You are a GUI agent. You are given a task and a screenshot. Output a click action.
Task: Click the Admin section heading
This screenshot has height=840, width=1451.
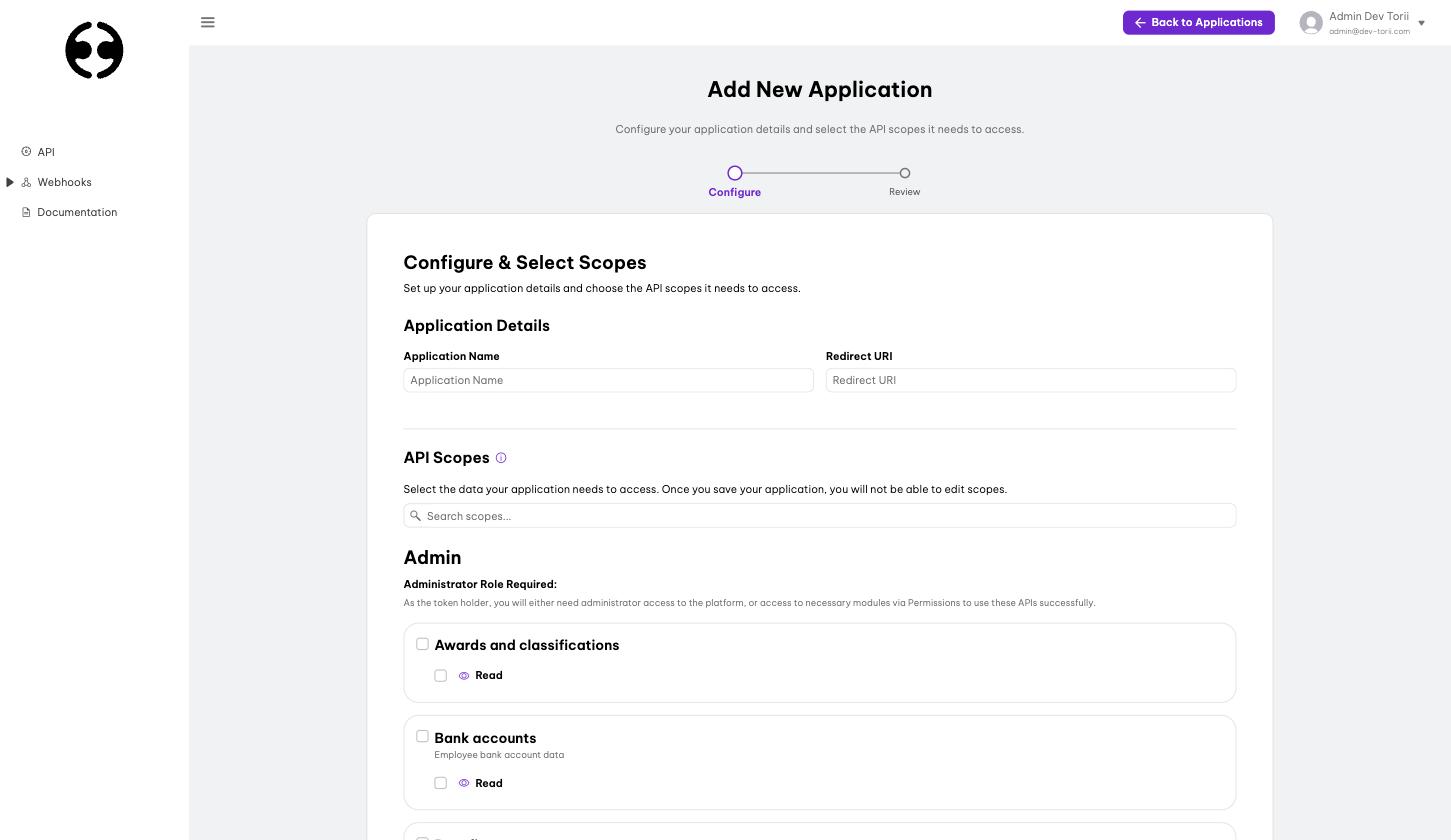[432, 557]
